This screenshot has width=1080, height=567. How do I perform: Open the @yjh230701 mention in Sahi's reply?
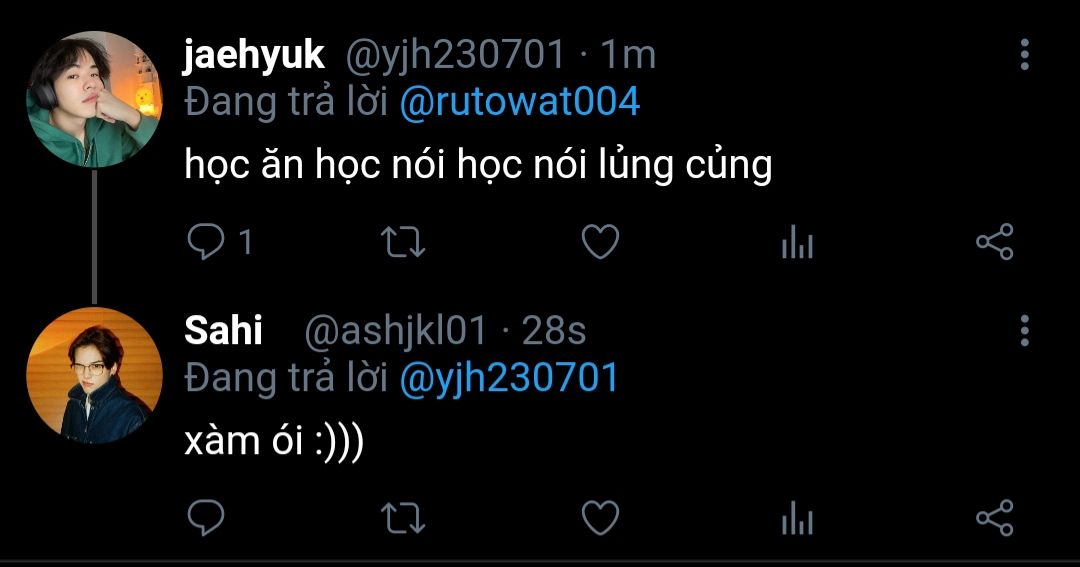[x=509, y=378]
